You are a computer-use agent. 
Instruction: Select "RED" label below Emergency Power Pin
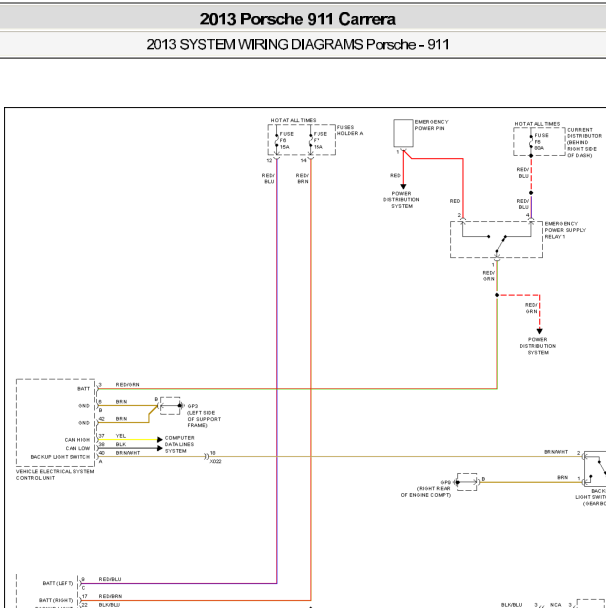pyautogui.click(x=395, y=176)
